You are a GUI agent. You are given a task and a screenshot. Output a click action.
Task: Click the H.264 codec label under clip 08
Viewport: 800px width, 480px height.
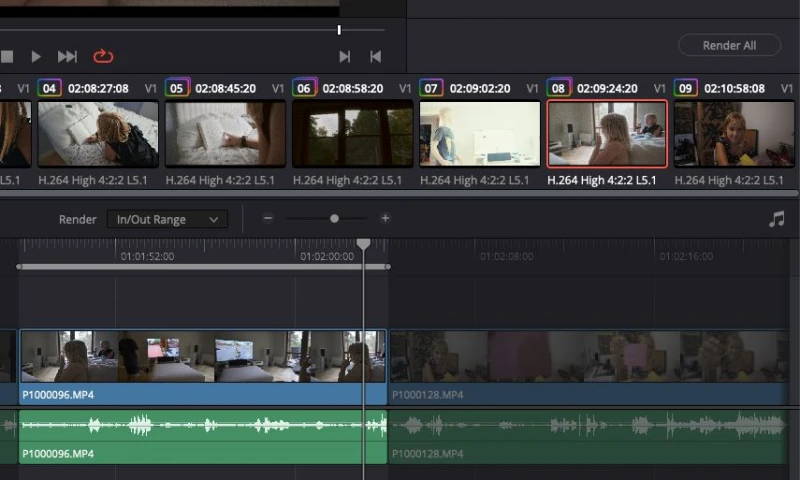pos(602,180)
